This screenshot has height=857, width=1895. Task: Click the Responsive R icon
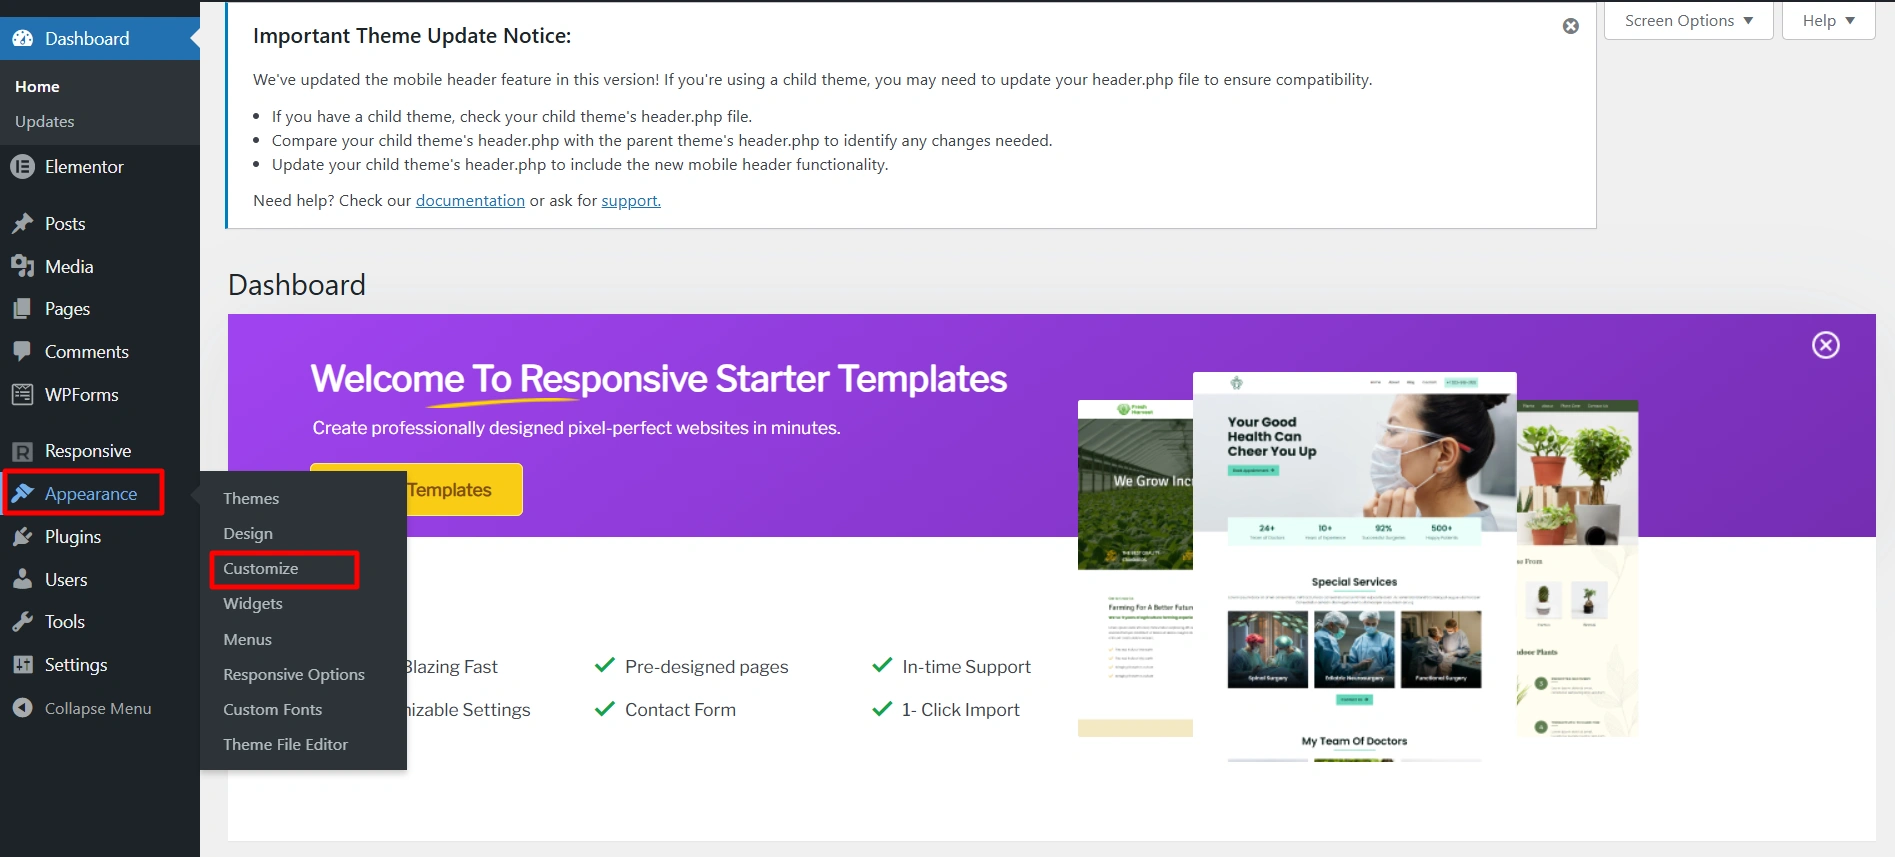(x=22, y=452)
